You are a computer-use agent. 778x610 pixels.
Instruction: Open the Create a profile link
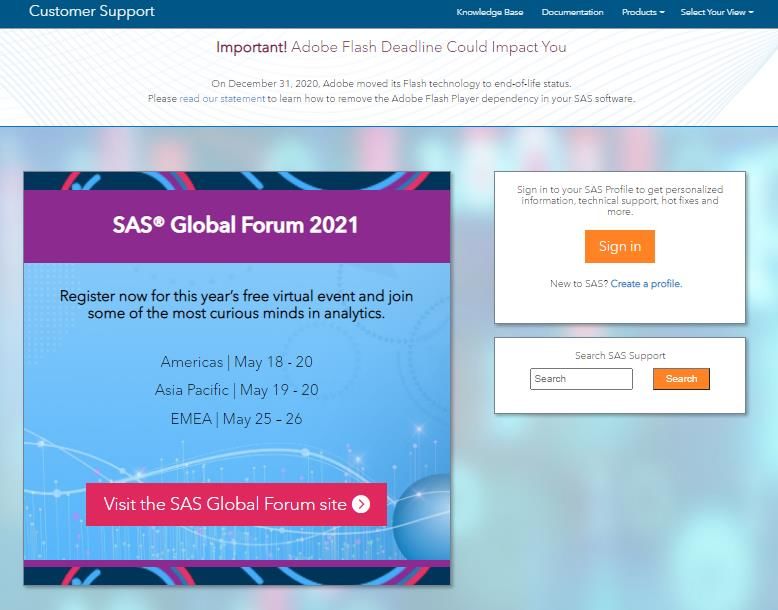[646, 283]
